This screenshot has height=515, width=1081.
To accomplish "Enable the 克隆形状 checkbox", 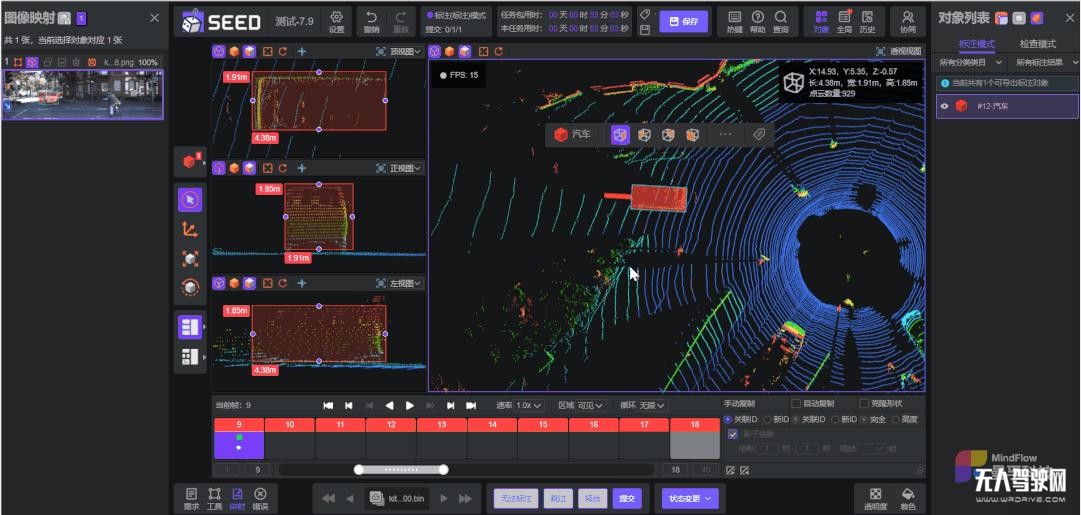I will [x=865, y=404].
